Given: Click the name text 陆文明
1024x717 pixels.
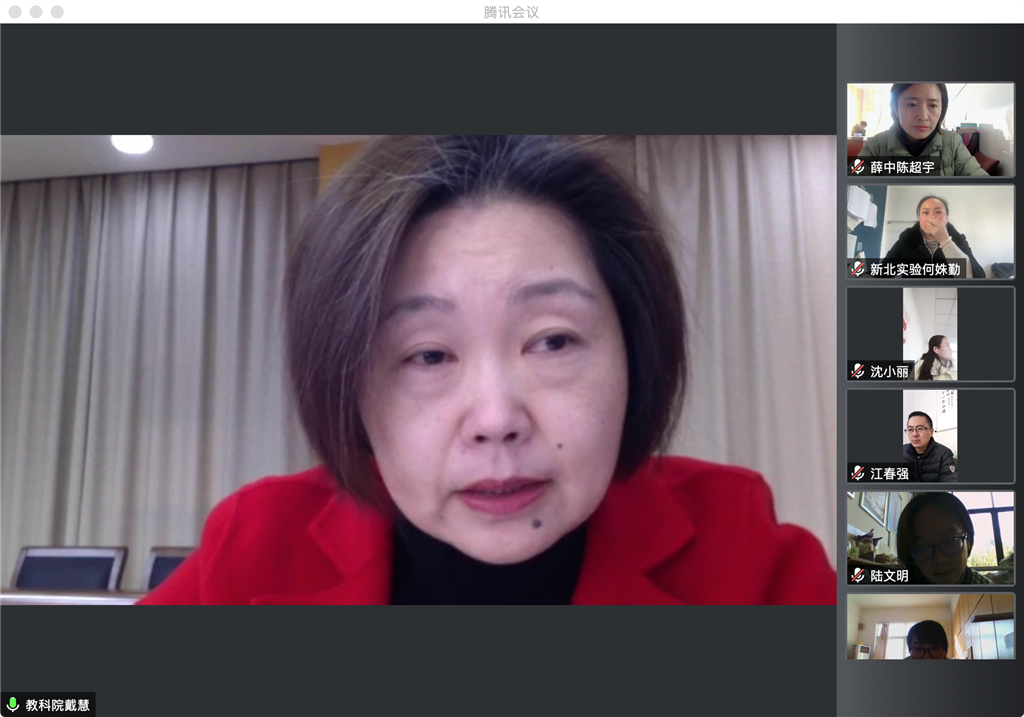Looking at the screenshot, I should 889,575.
